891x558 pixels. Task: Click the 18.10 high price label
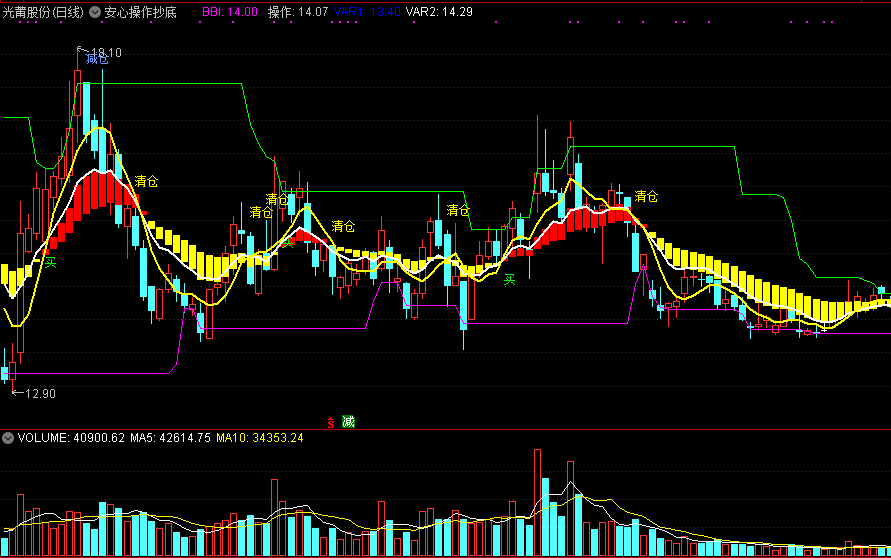[x=106, y=53]
